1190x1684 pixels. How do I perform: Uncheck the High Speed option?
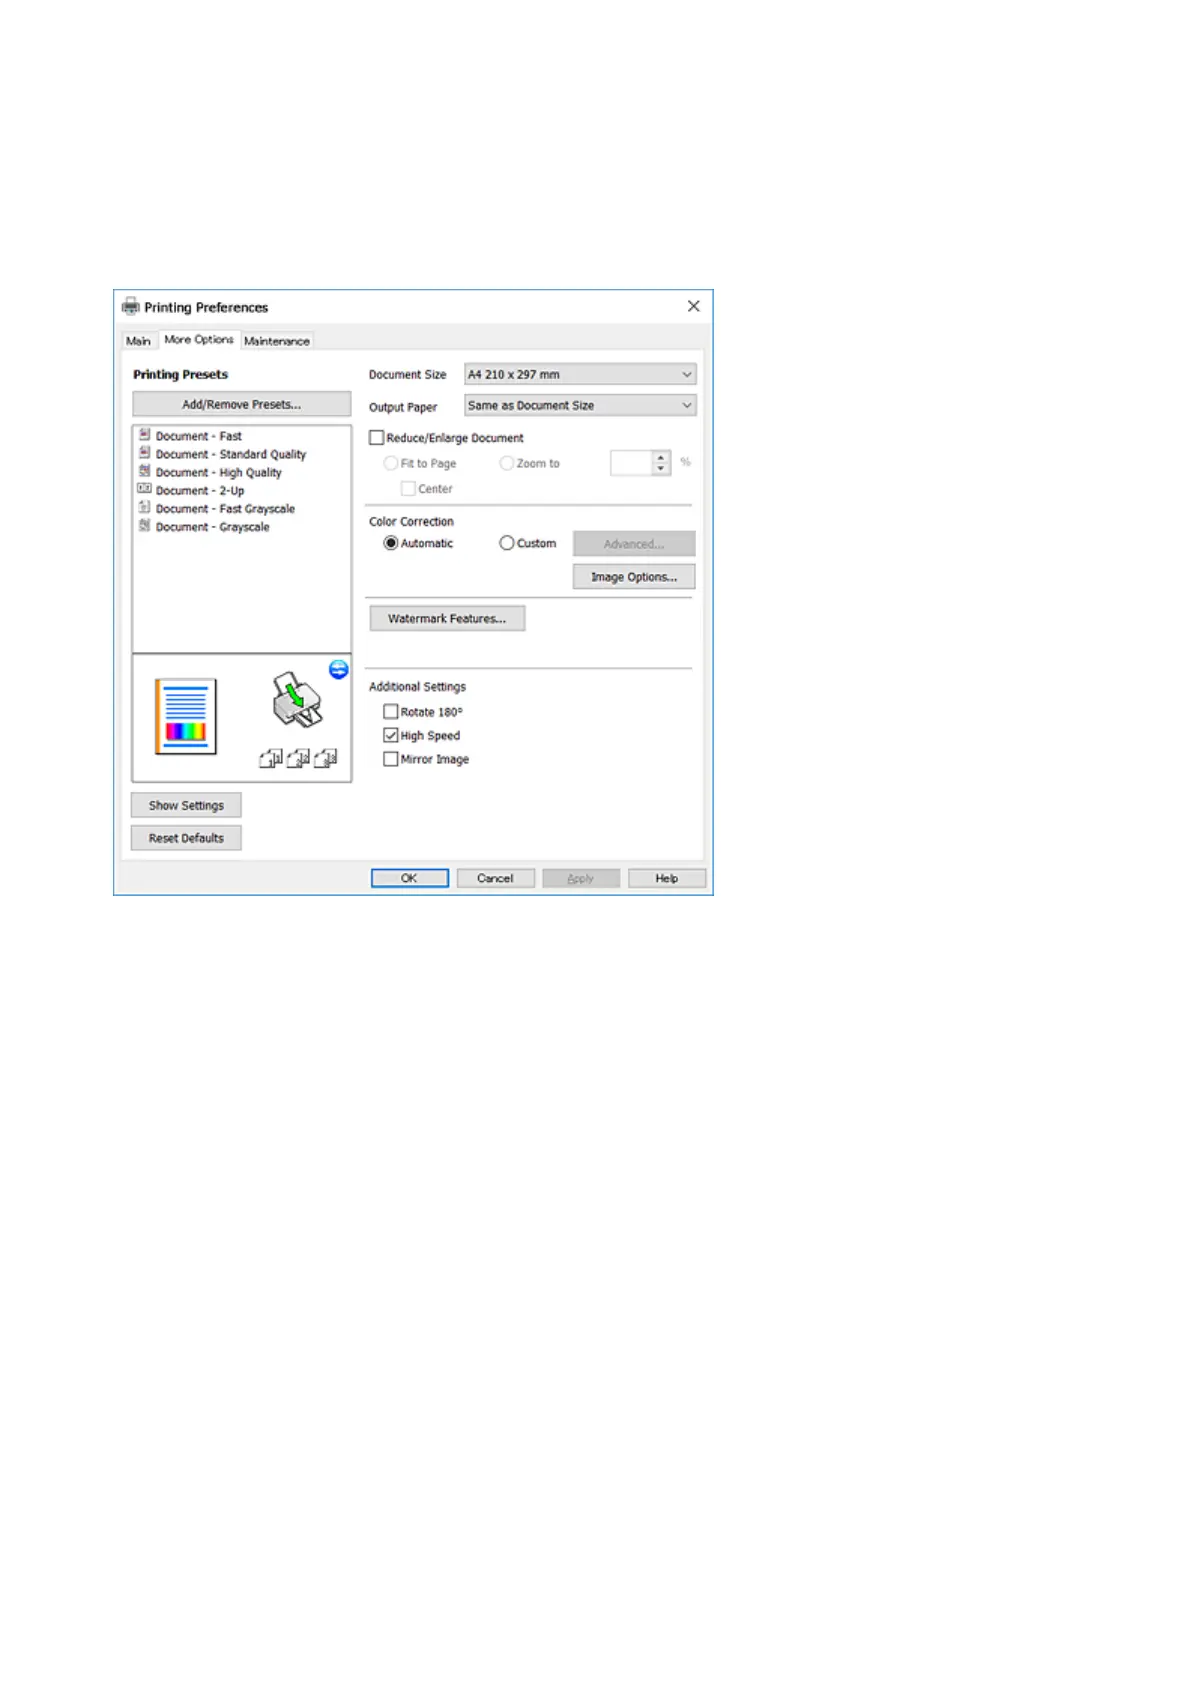tap(391, 735)
